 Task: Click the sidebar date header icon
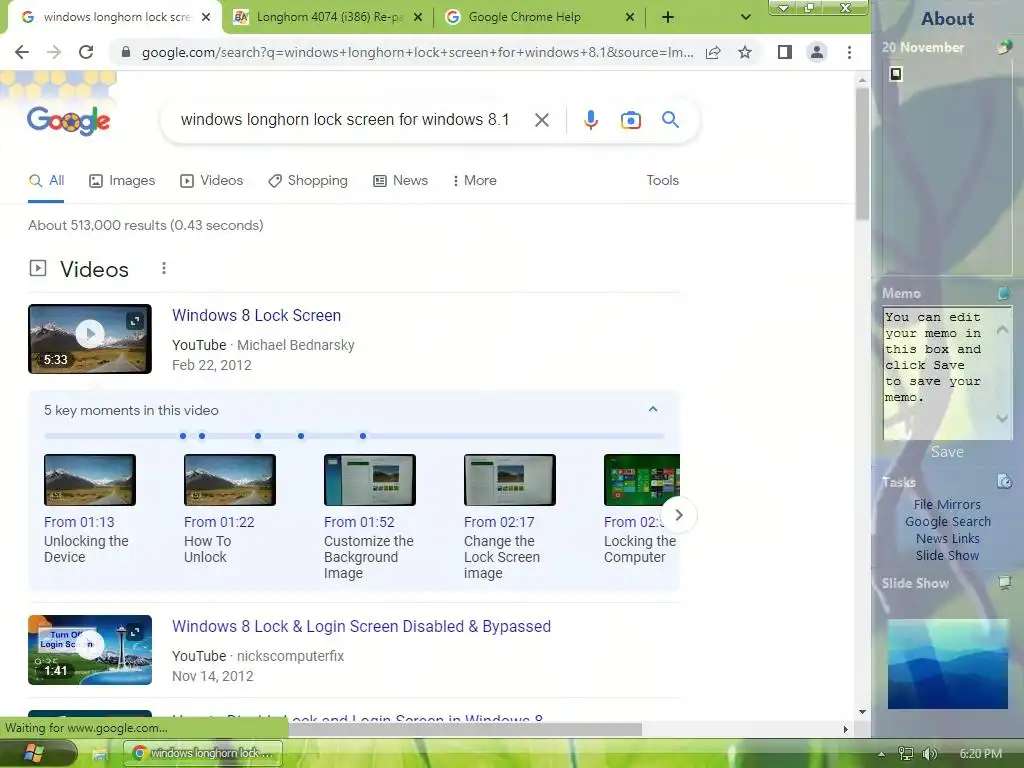tap(1004, 46)
